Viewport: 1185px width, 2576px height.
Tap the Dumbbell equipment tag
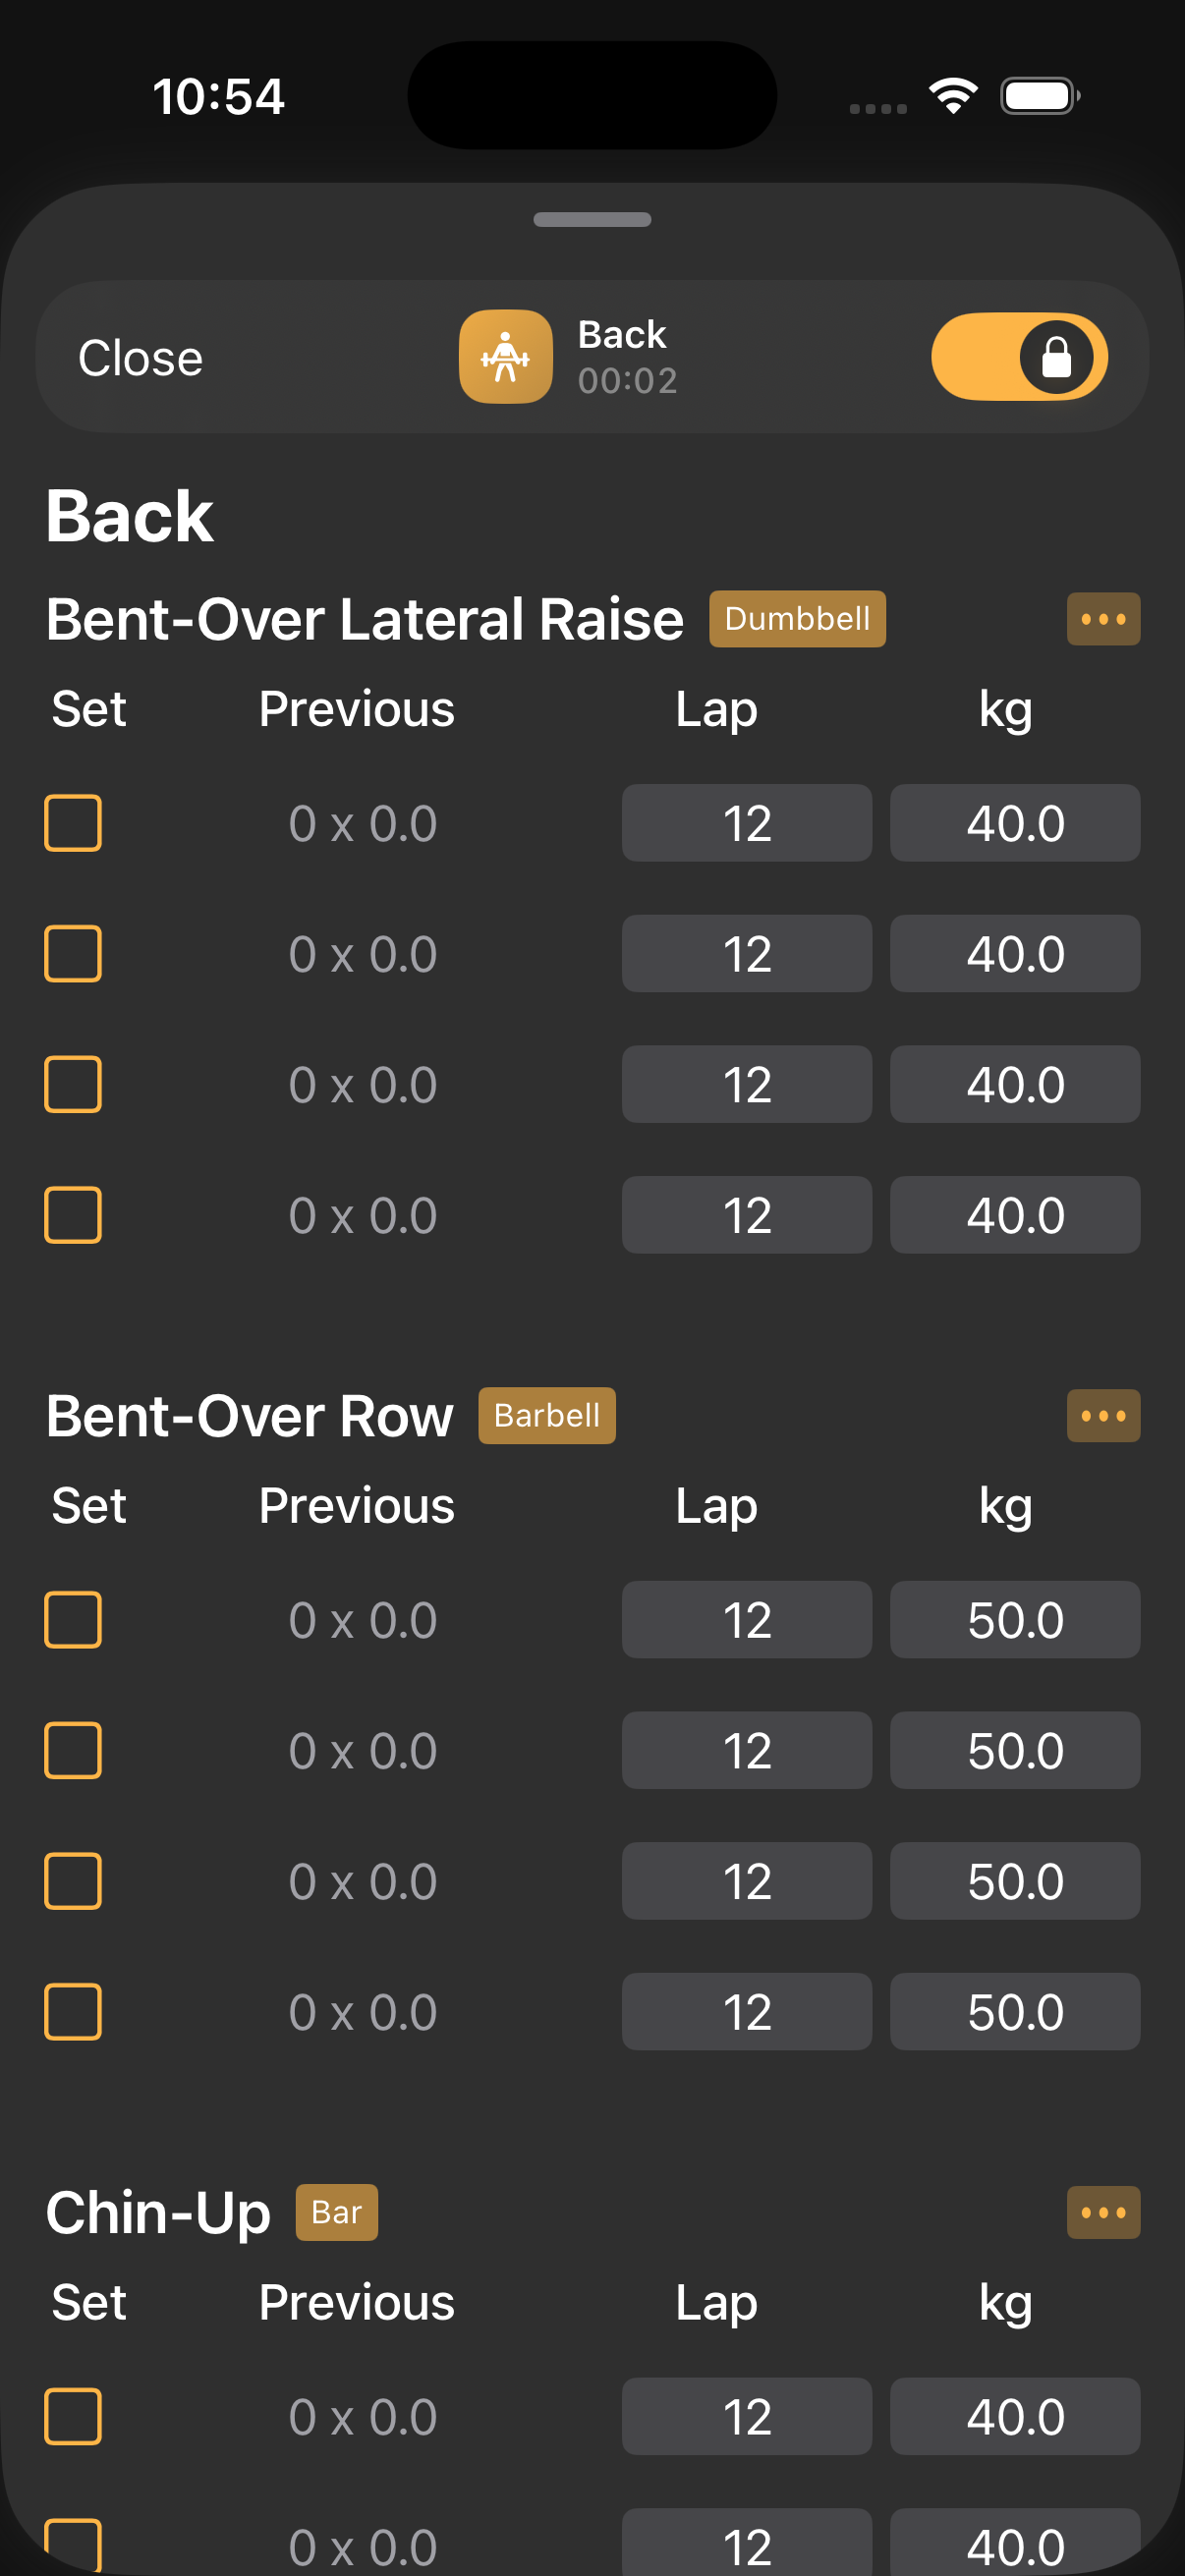click(x=796, y=619)
